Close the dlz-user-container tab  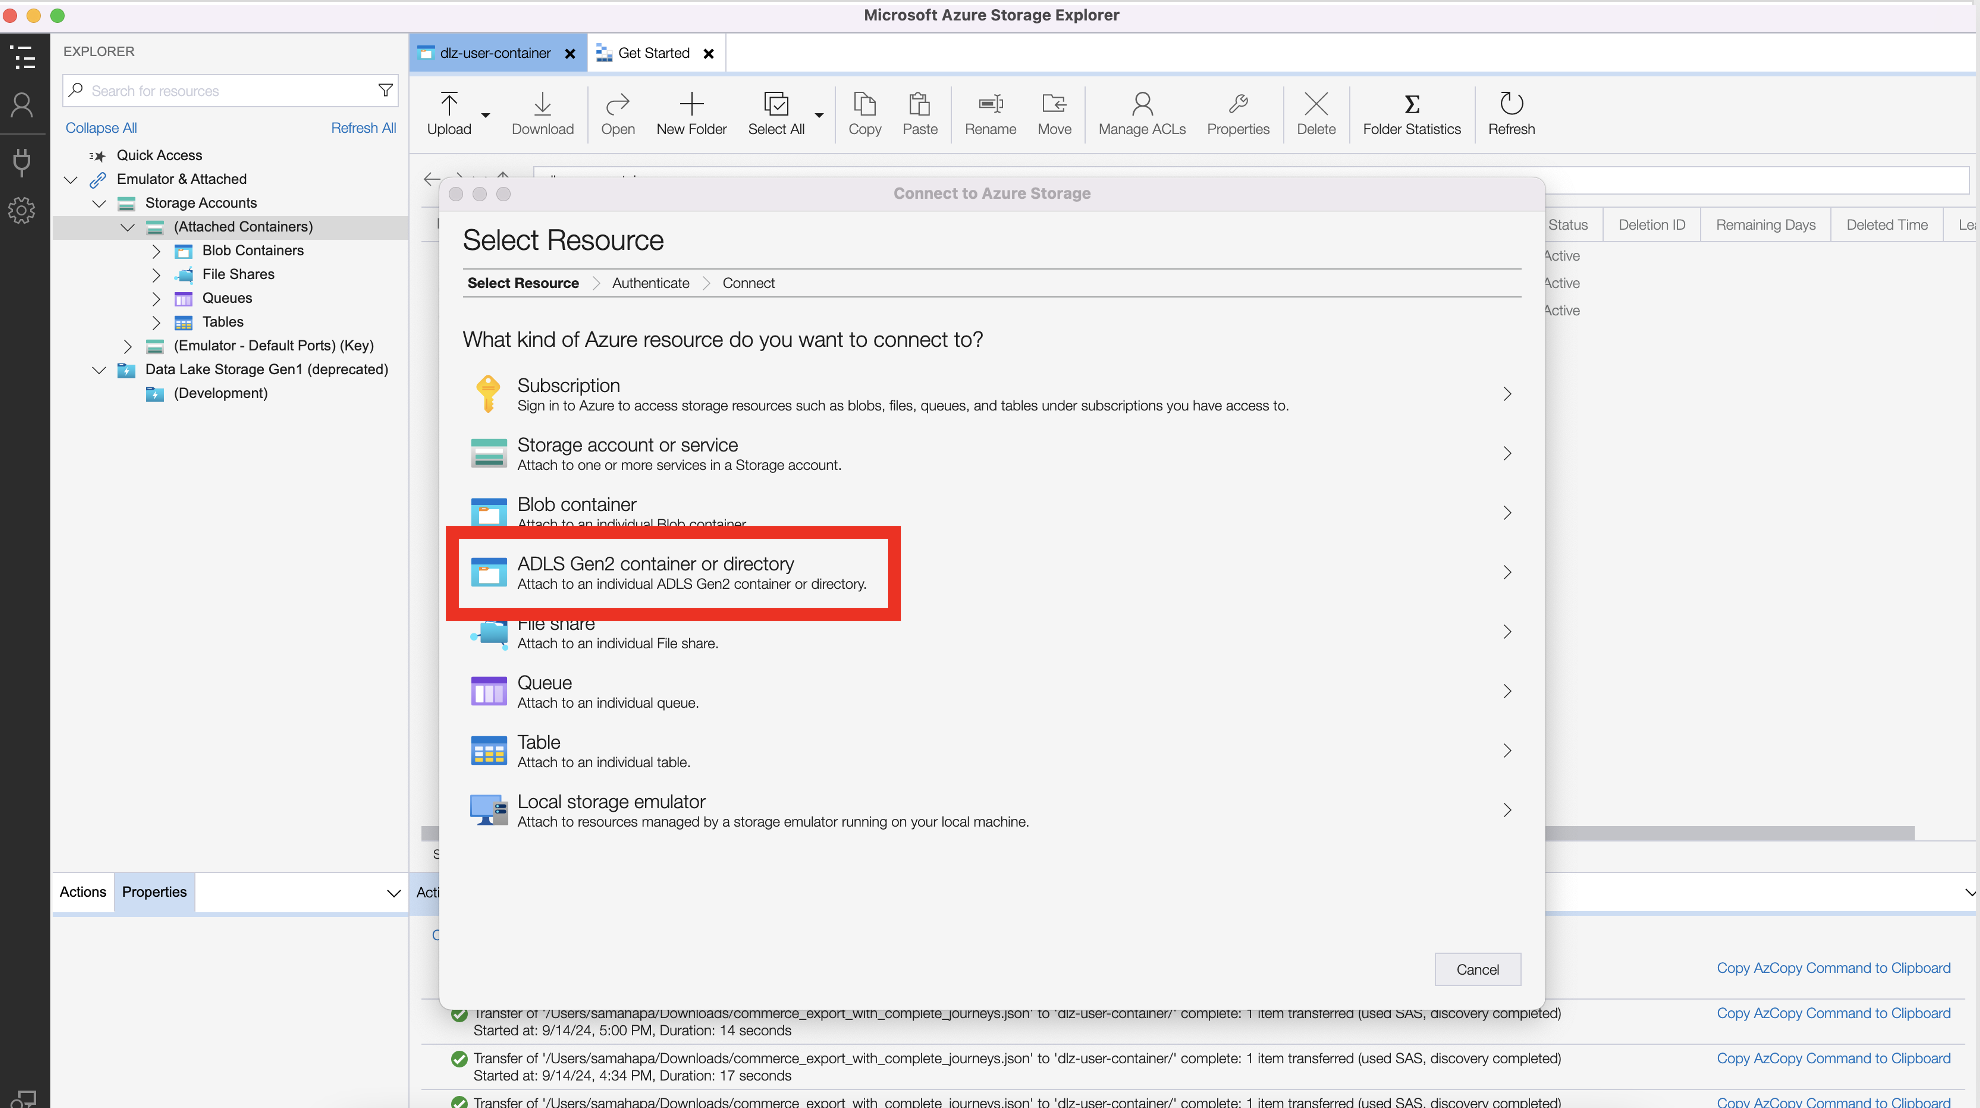tap(570, 54)
